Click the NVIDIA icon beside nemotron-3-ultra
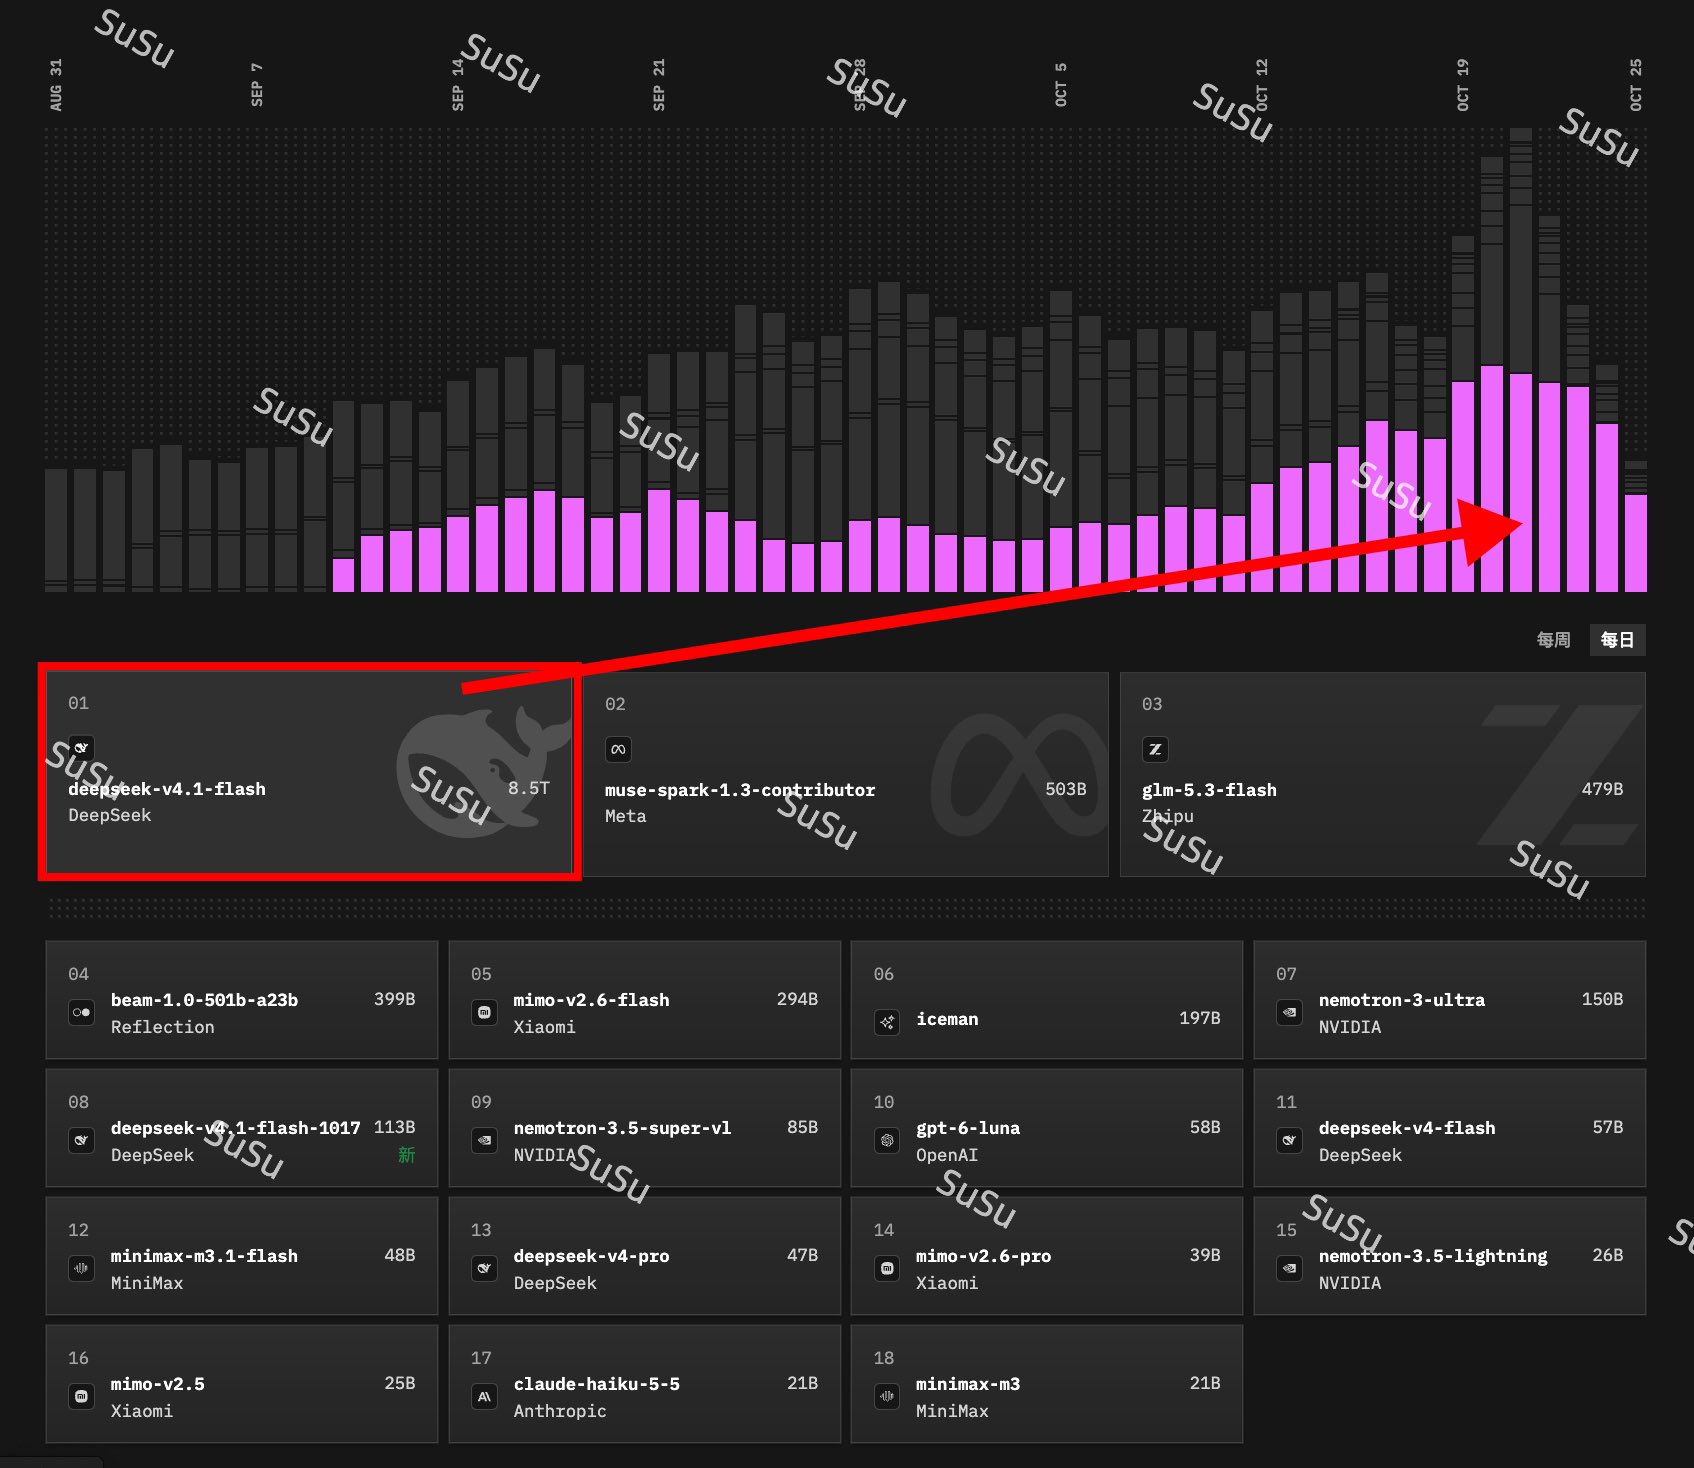The height and width of the screenshot is (1468, 1694). [1289, 1012]
